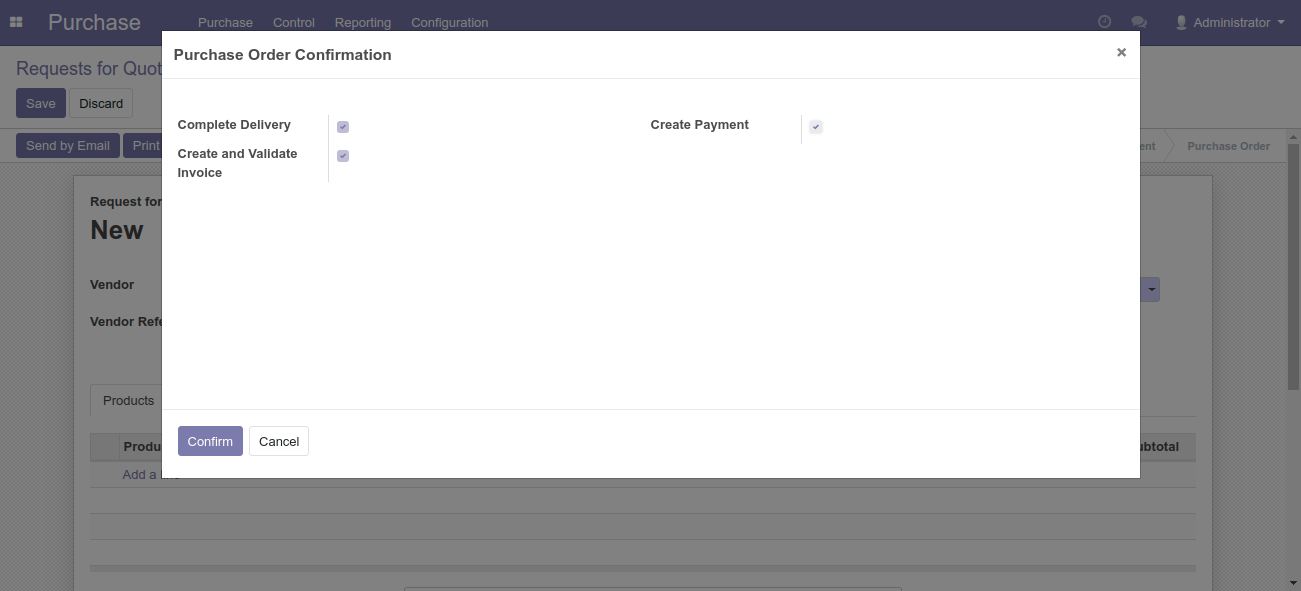This screenshot has width=1301, height=591.
Task: Click the Discard button
Action: pyautogui.click(x=101, y=103)
